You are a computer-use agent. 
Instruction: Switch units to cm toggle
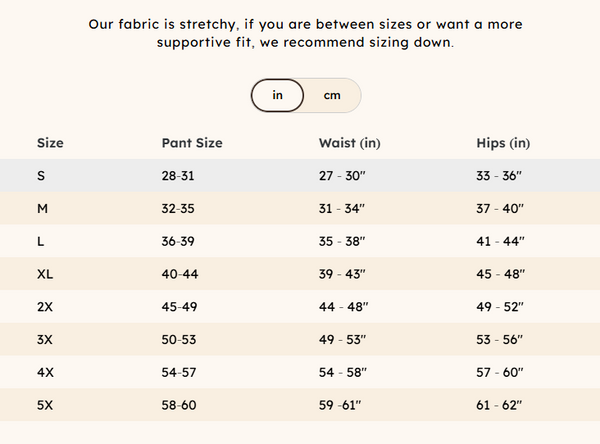click(331, 96)
